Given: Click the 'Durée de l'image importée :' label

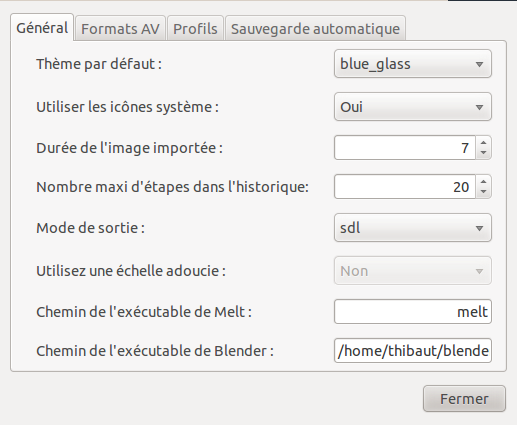Looking at the screenshot, I should [x=129, y=148].
